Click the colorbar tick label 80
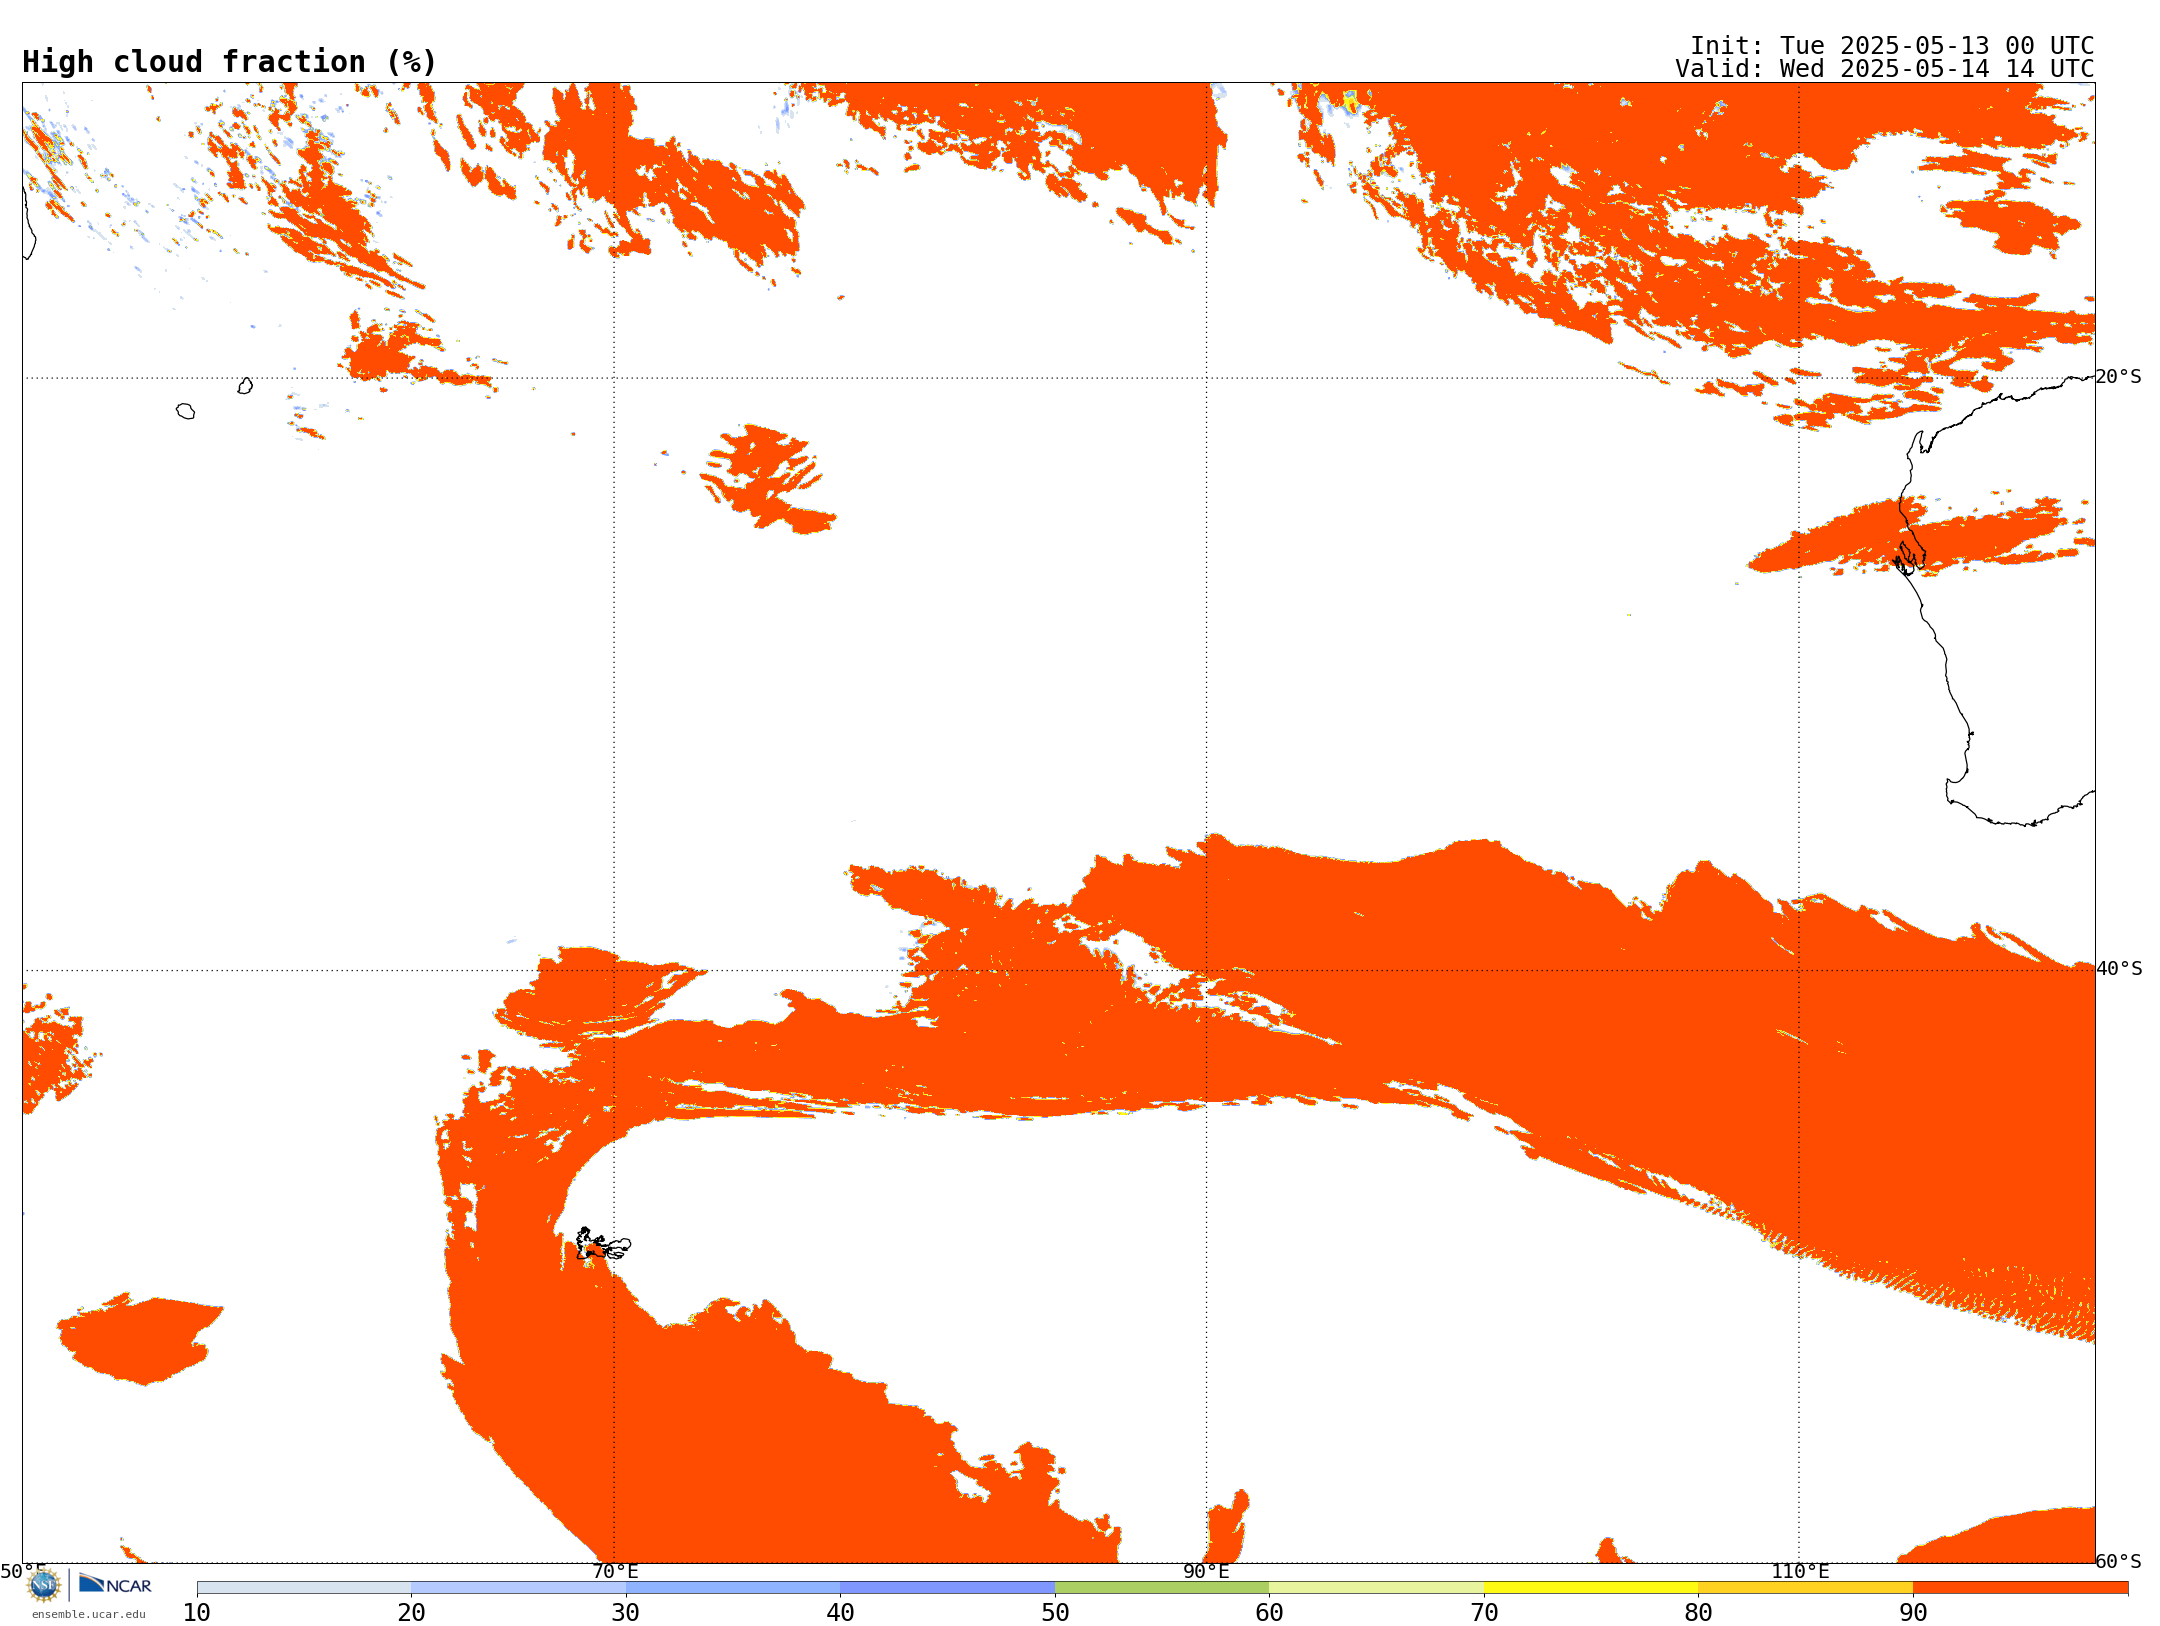Screen dimensions: 2160x1626 point(1698,1613)
